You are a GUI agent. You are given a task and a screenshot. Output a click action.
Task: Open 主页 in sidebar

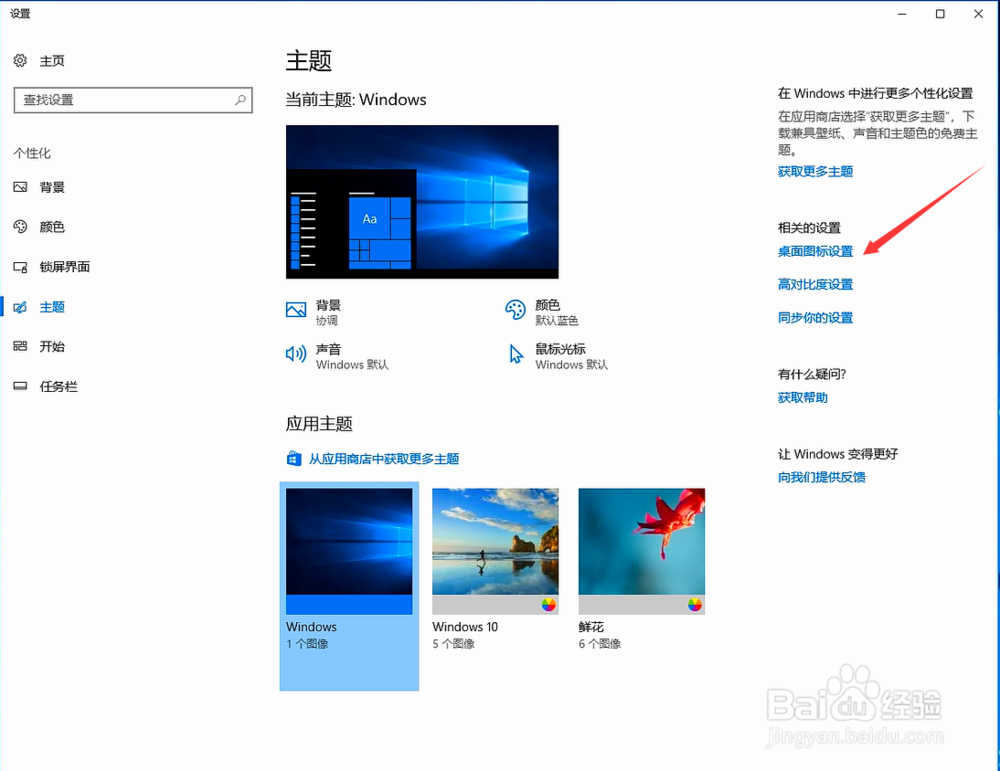52,61
